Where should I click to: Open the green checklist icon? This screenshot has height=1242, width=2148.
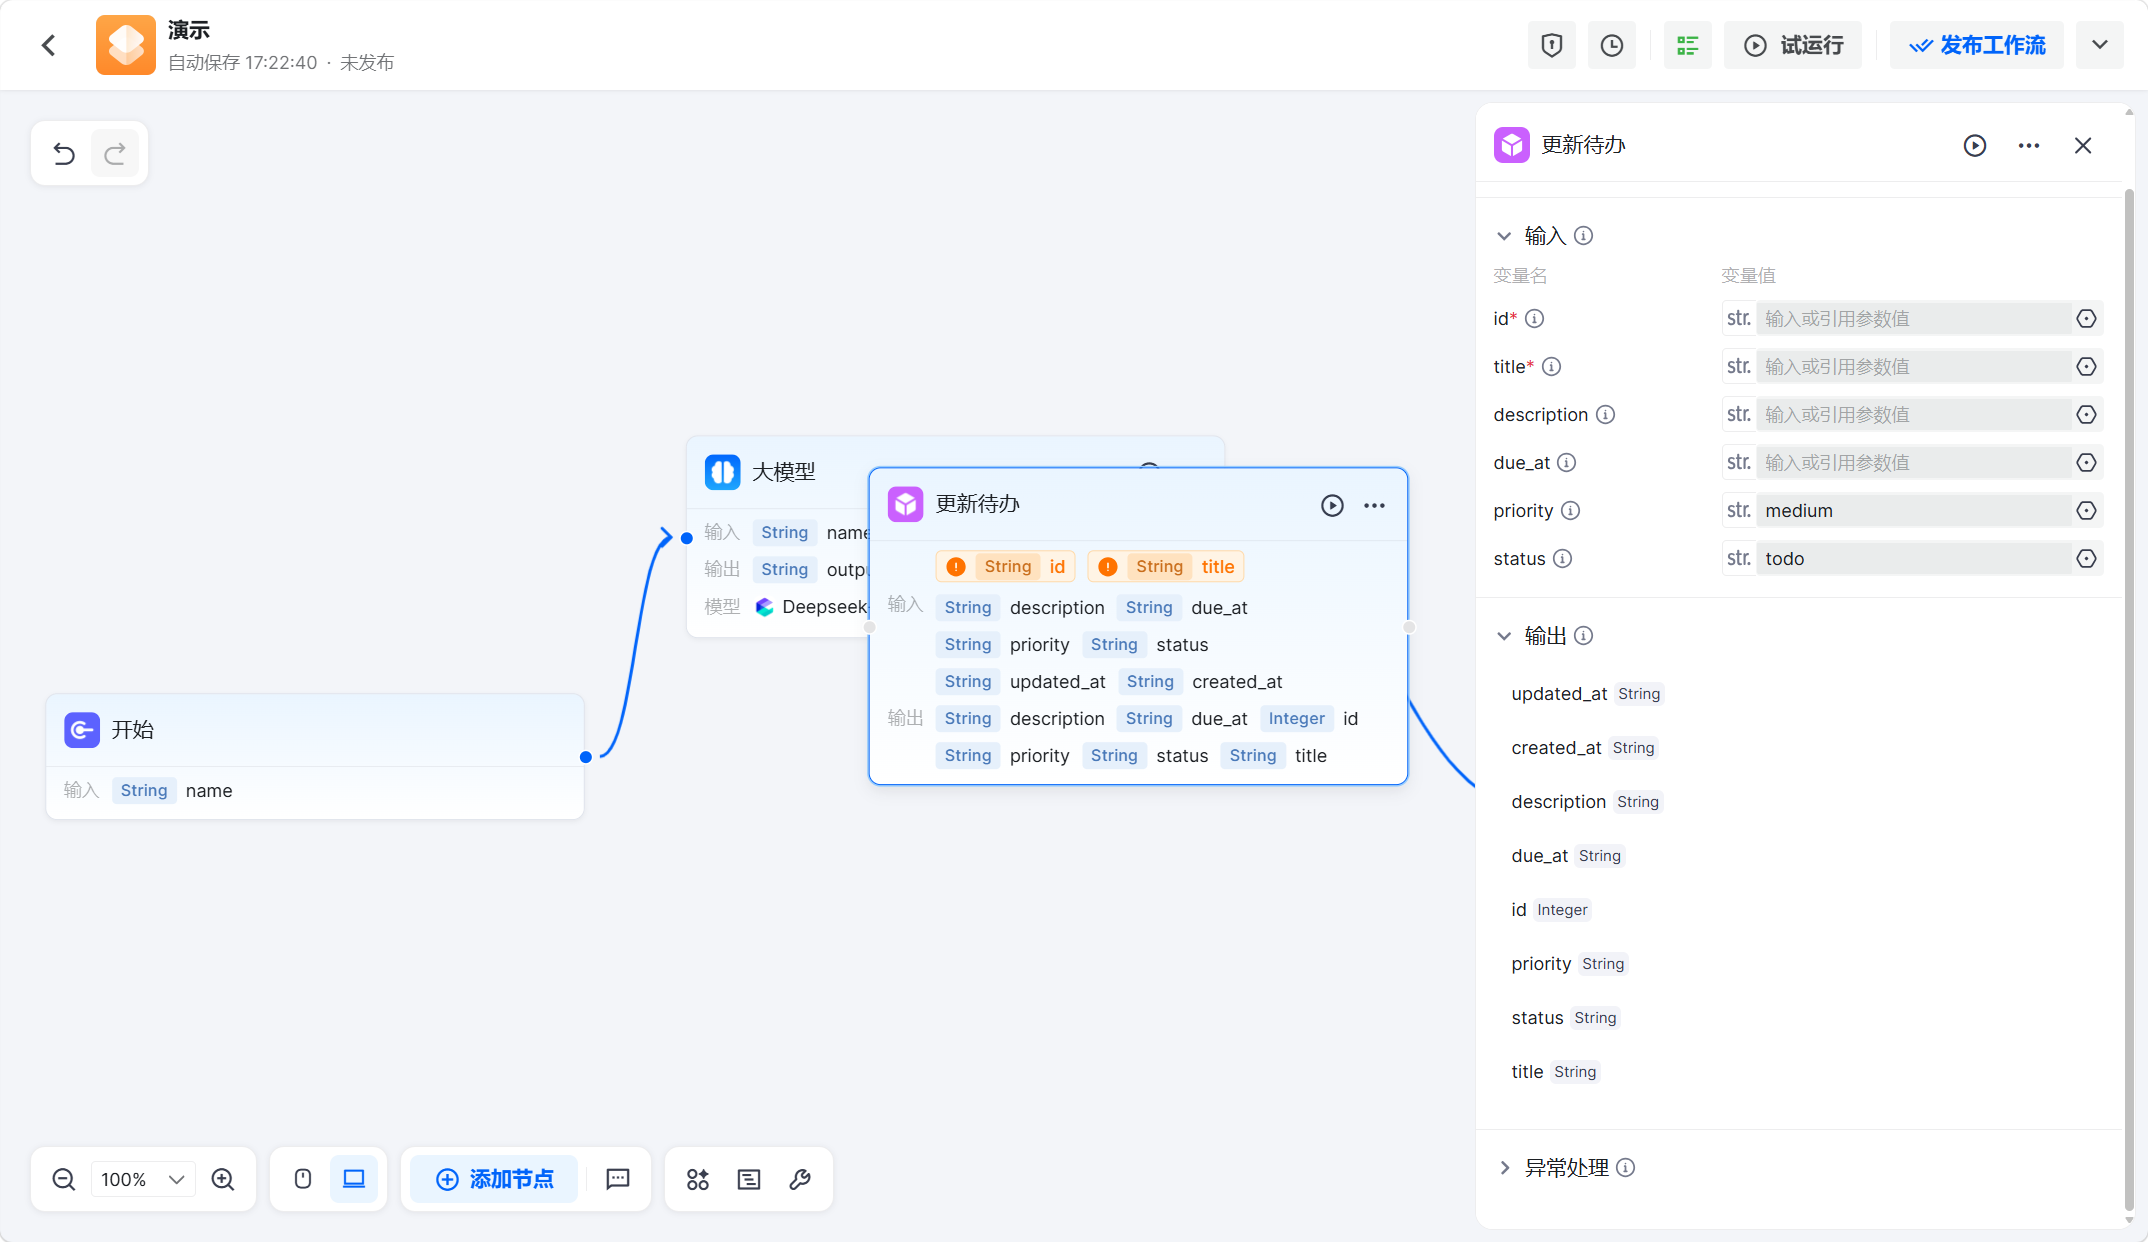1688,45
